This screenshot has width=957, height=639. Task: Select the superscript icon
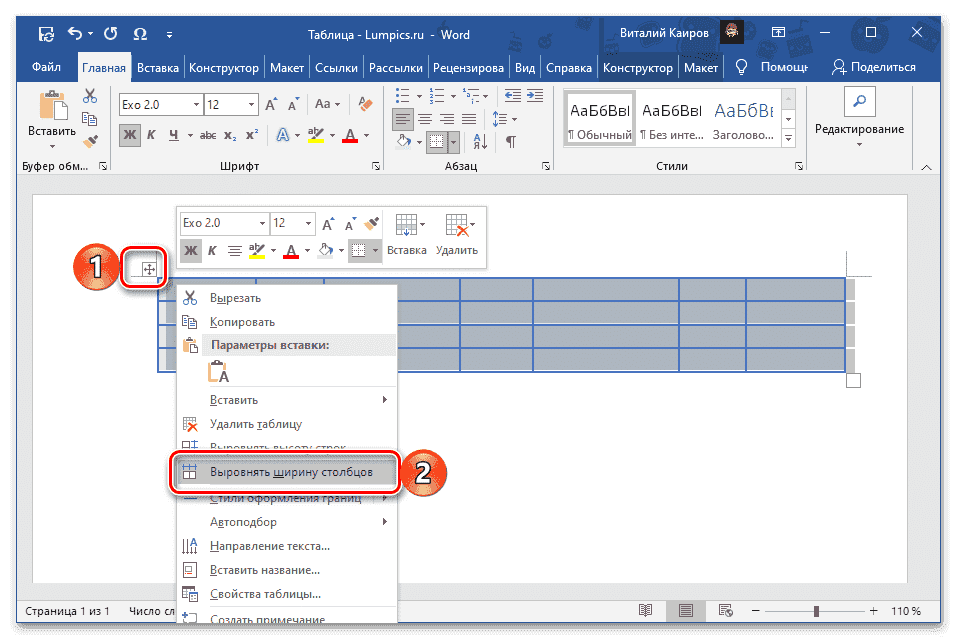coord(250,133)
